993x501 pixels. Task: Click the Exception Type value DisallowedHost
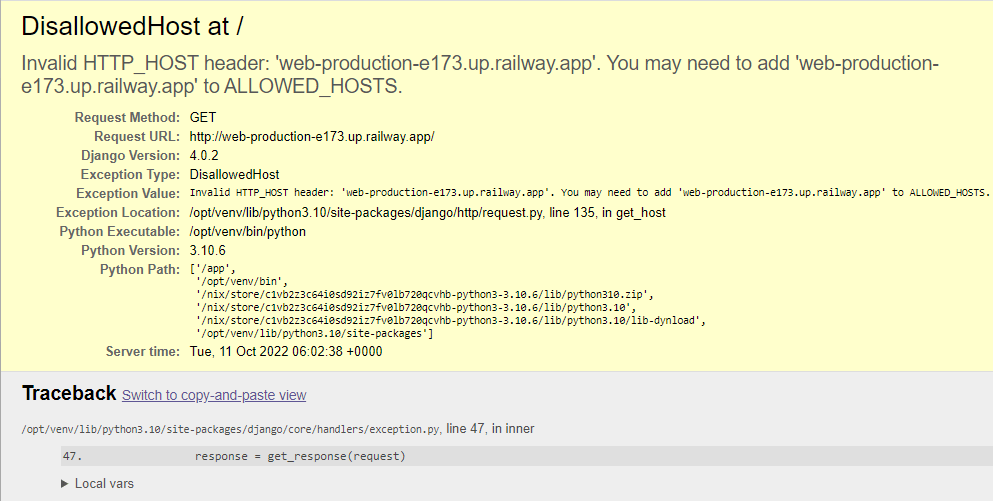(x=234, y=174)
